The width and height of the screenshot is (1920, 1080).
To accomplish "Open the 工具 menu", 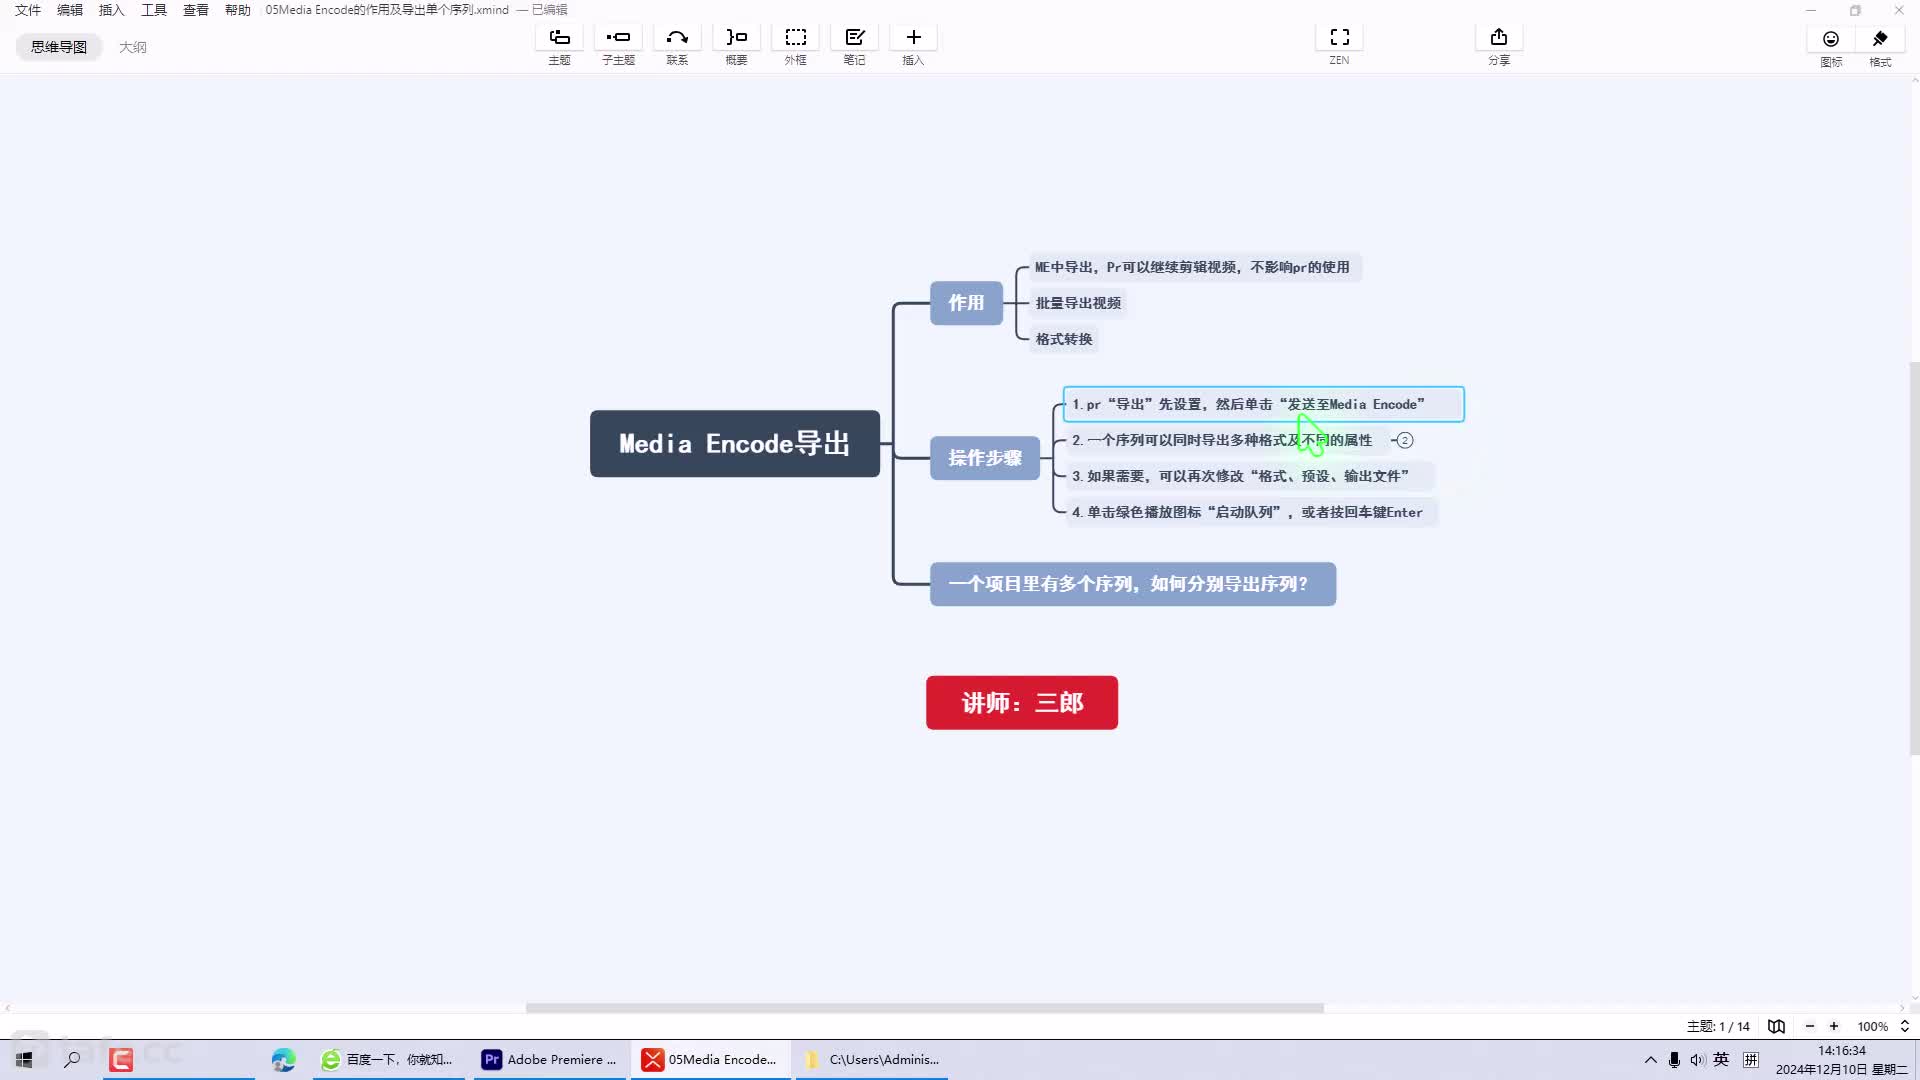I will coord(154,10).
